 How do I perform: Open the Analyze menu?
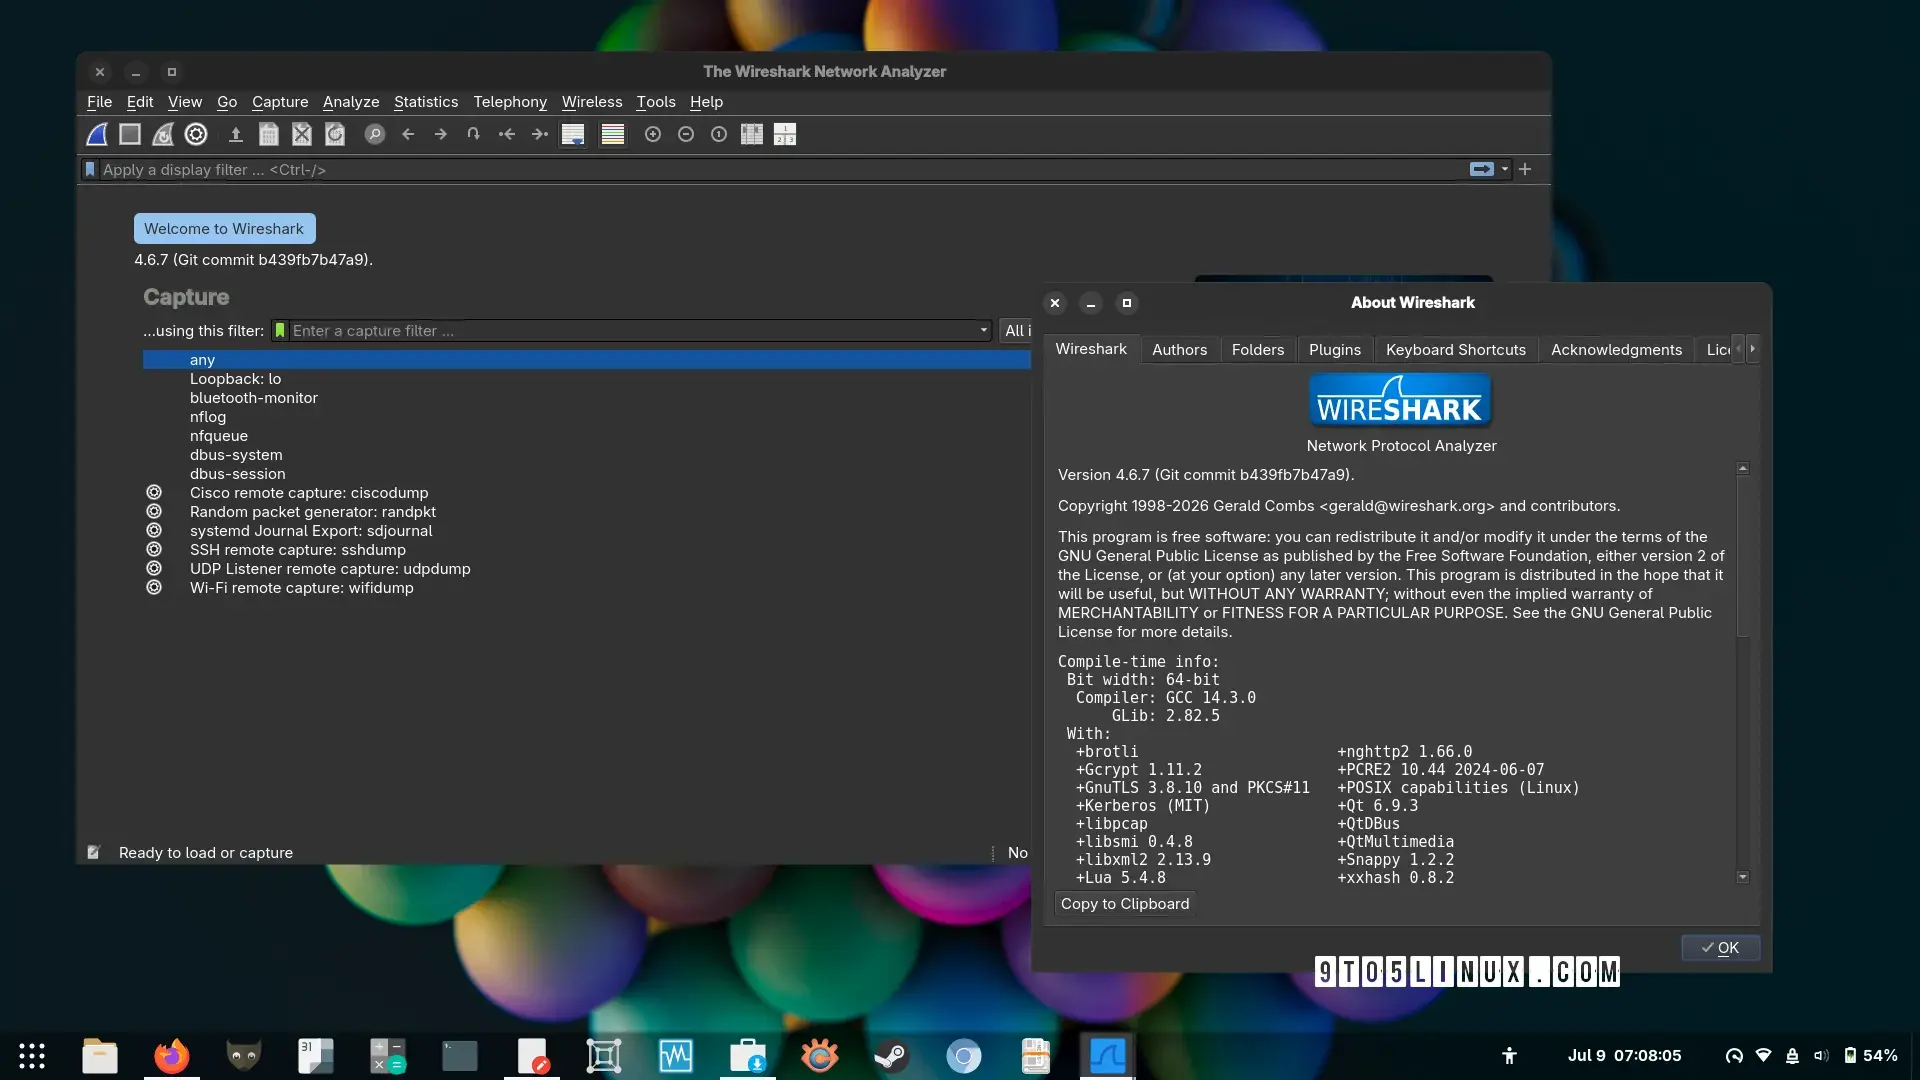(x=351, y=102)
